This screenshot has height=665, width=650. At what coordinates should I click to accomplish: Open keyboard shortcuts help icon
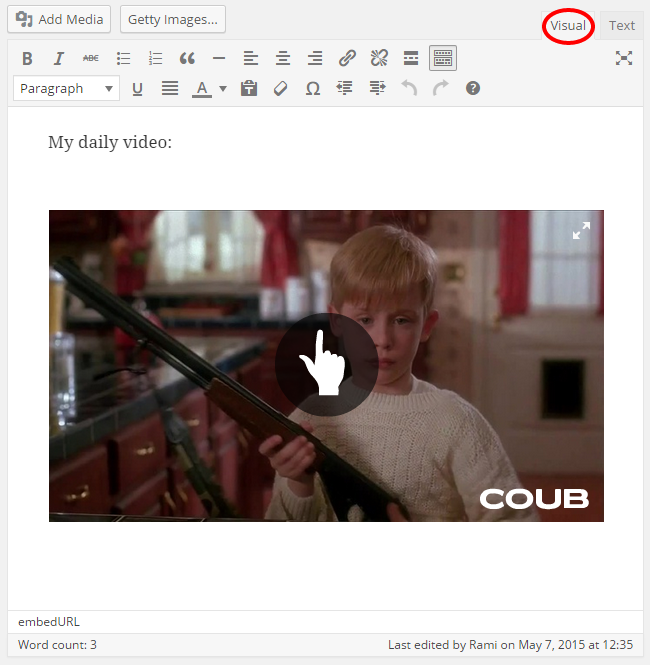(473, 89)
